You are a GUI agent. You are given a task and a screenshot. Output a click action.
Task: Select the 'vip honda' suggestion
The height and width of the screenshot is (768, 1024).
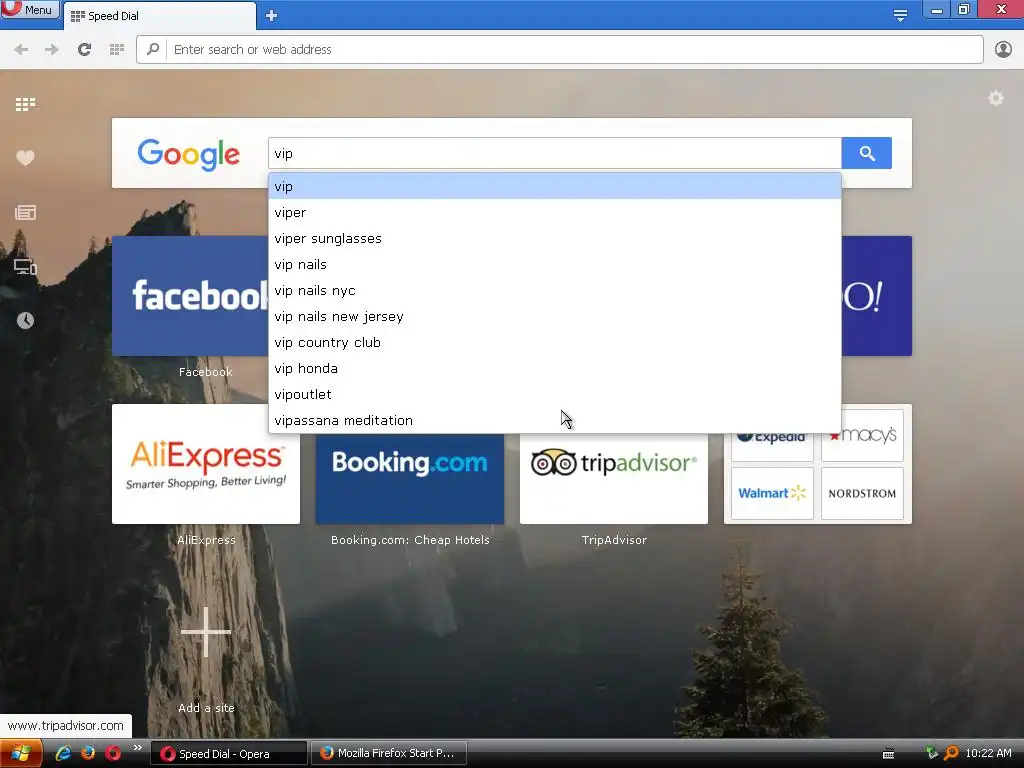554,368
